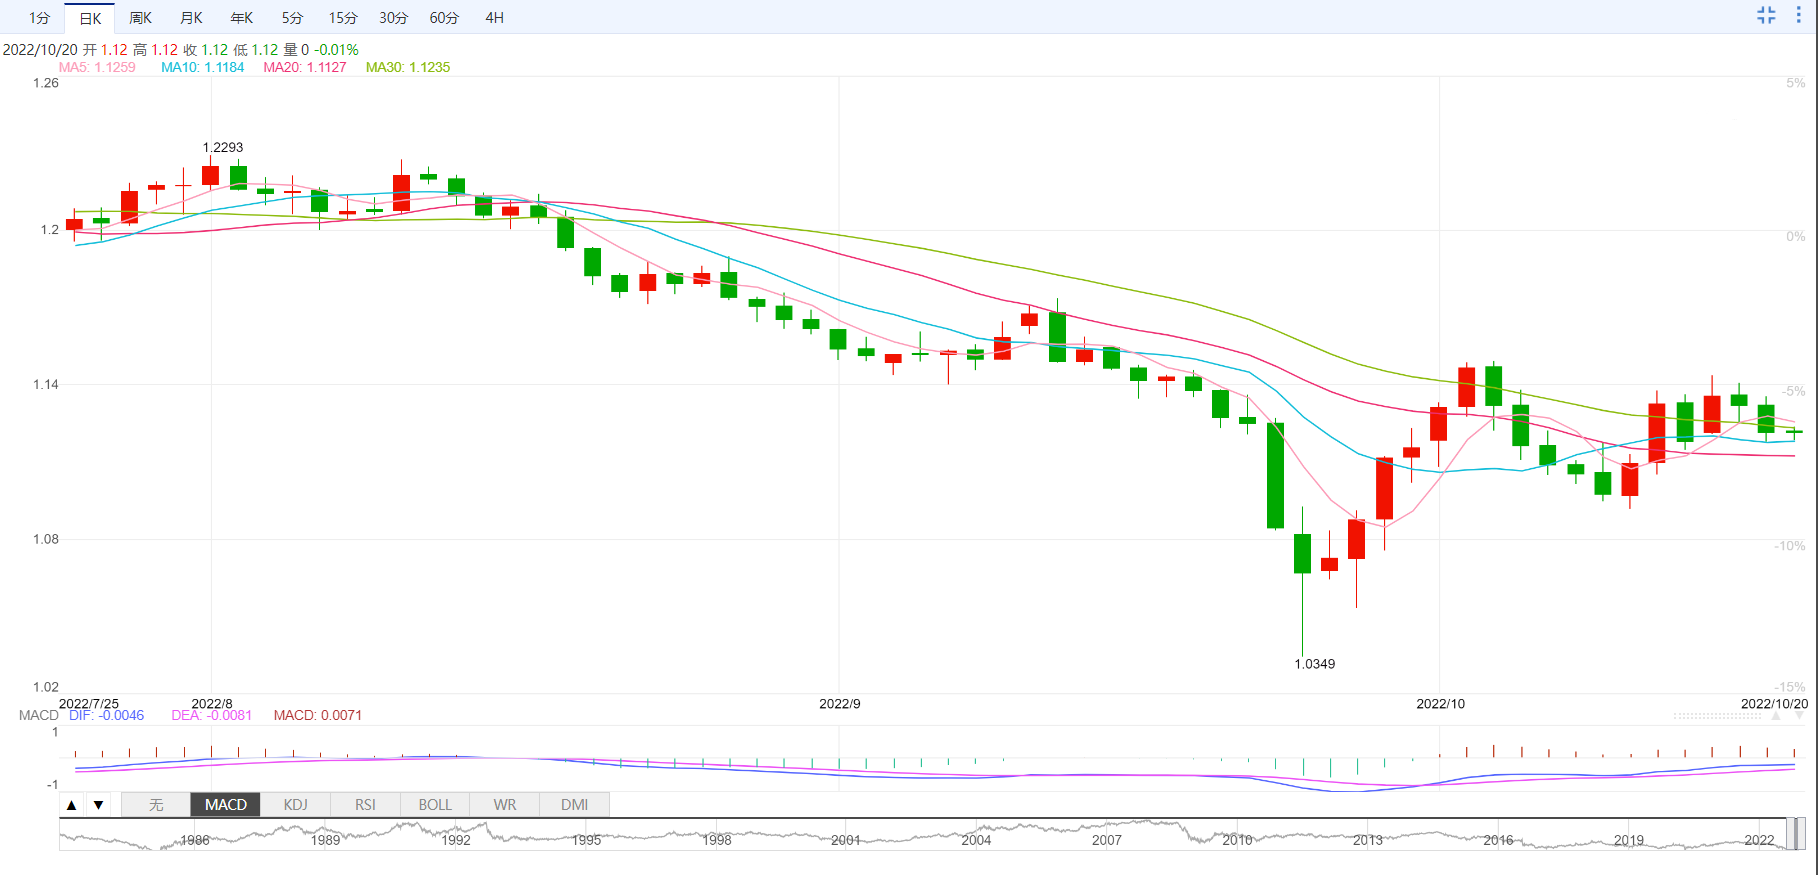1818x875 pixels.
Task: Choose the WR indicator tab
Action: [505, 805]
